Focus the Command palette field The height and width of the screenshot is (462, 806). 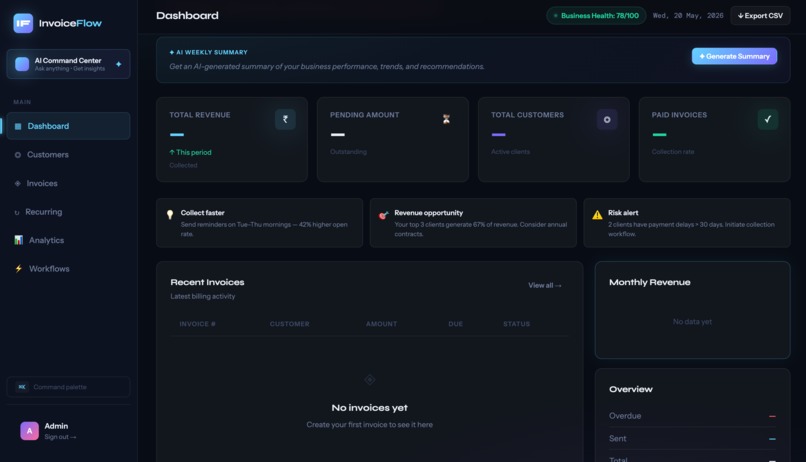[68, 387]
